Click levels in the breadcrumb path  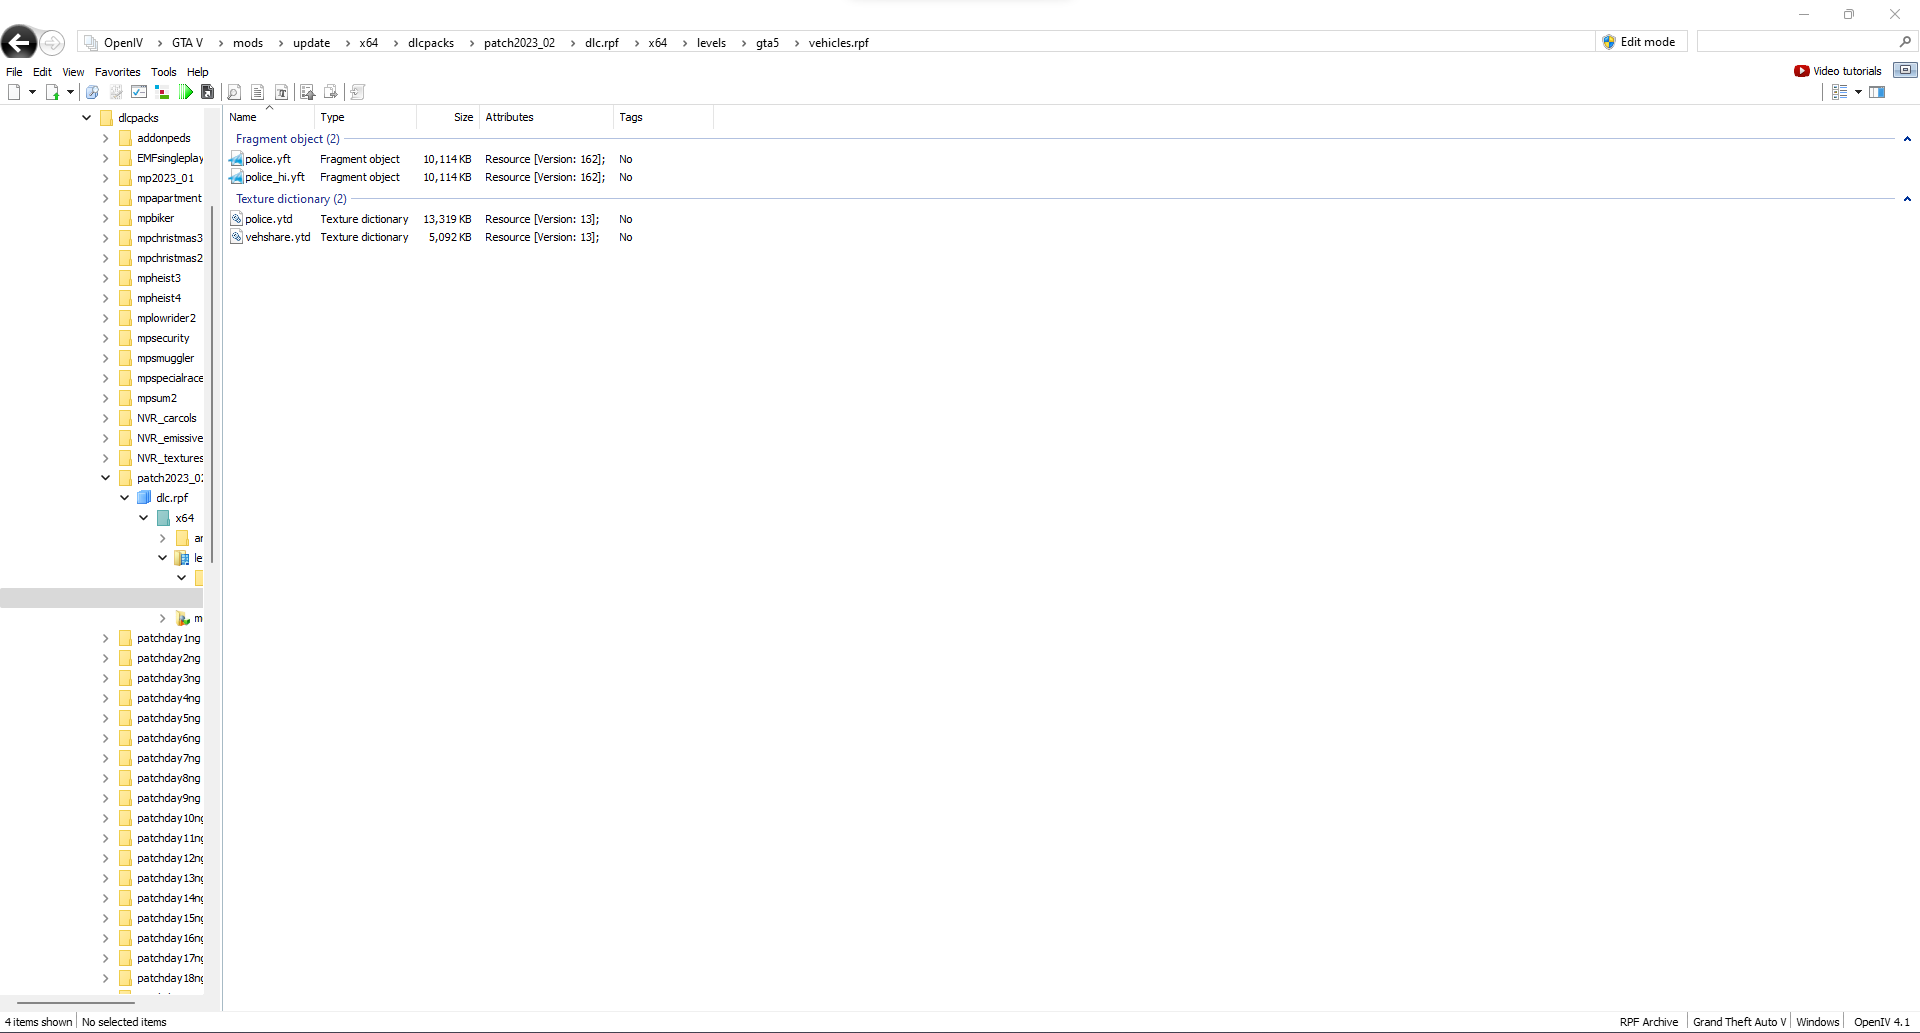pos(711,43)
